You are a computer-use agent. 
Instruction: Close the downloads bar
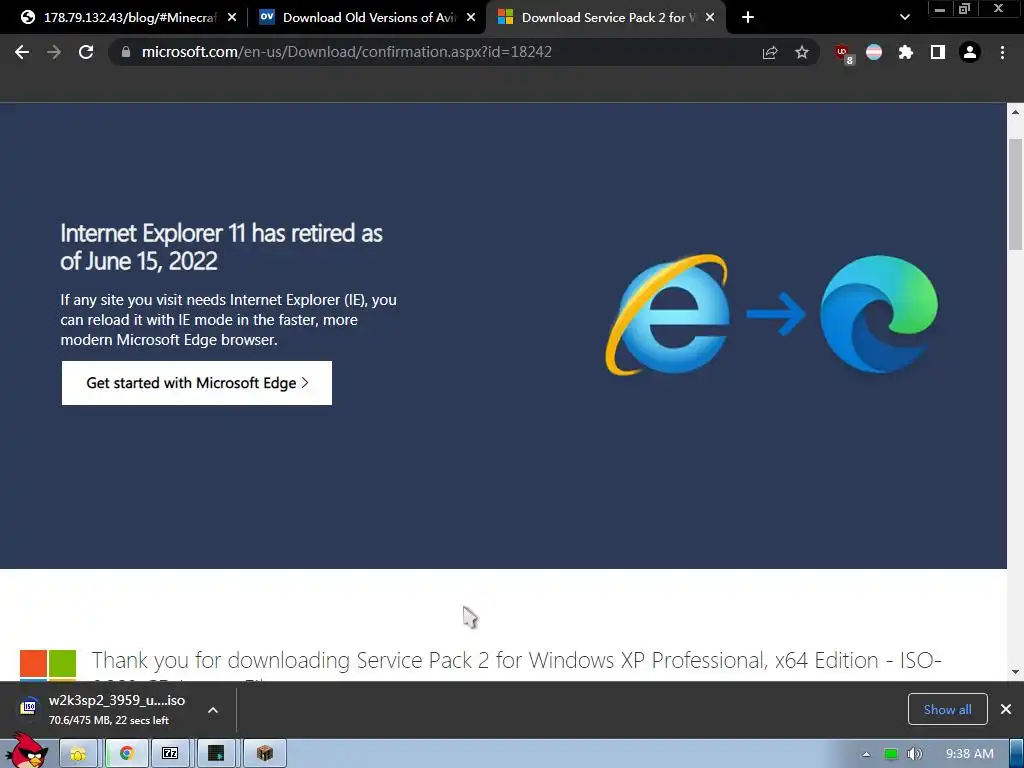(1006, 709)
